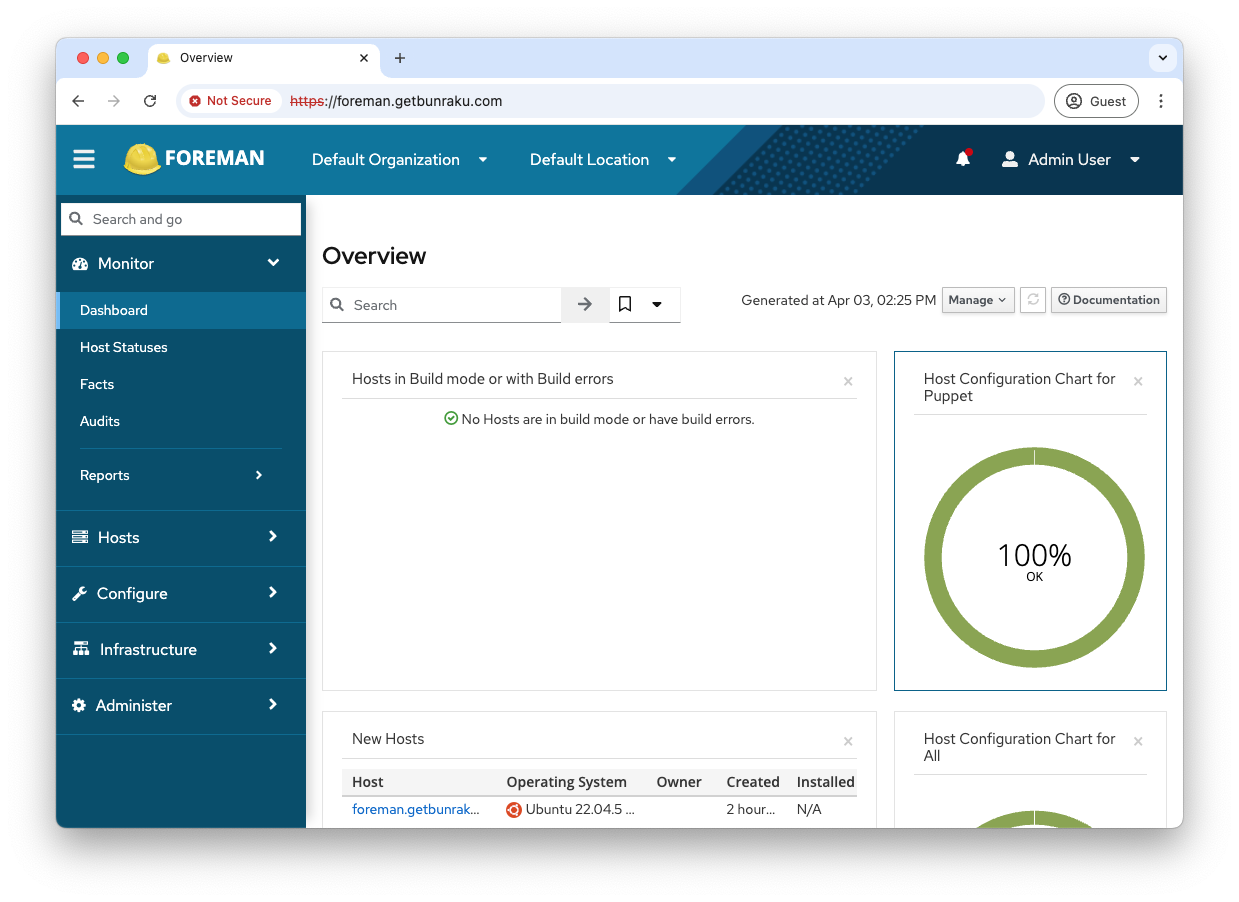Select Audits from the Monitor menu
The width and height of the screenshot is (1239, 902).
(100, 421)
